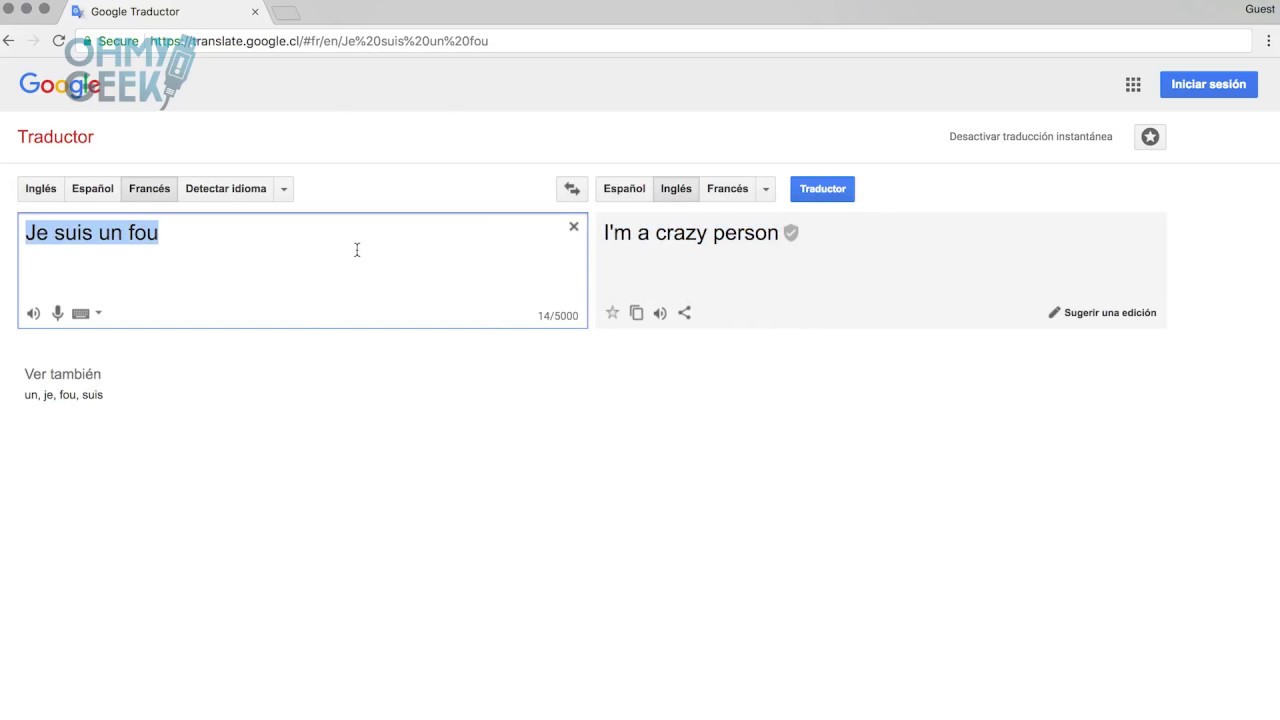Open the Google apps grid

click(1133, 85)
